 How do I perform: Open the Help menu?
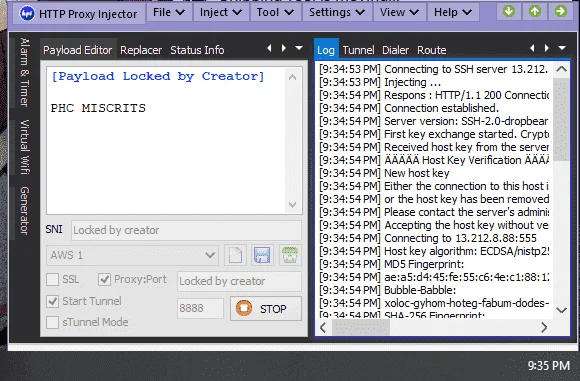[x=453, y=13]
